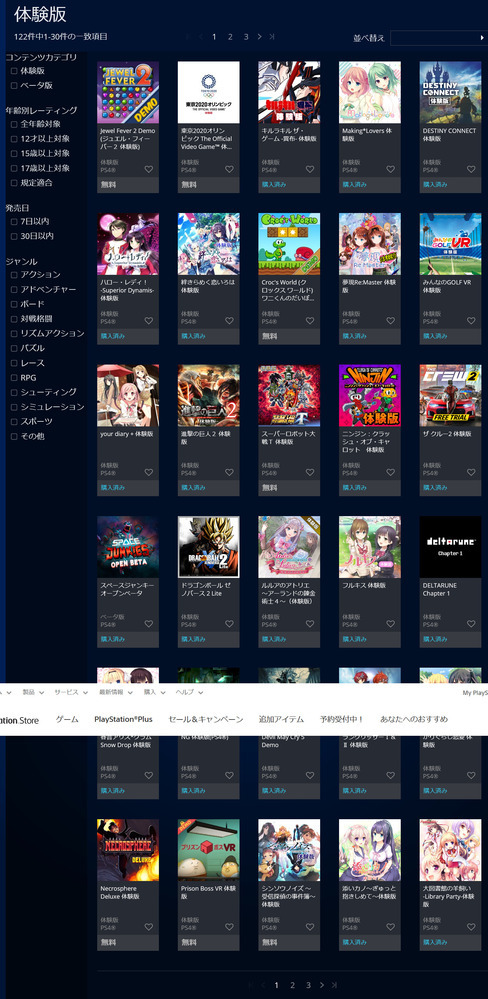Go to あなたへのおすすめ tab
Viewport: 488px width, 999px height.
point(414,719)
